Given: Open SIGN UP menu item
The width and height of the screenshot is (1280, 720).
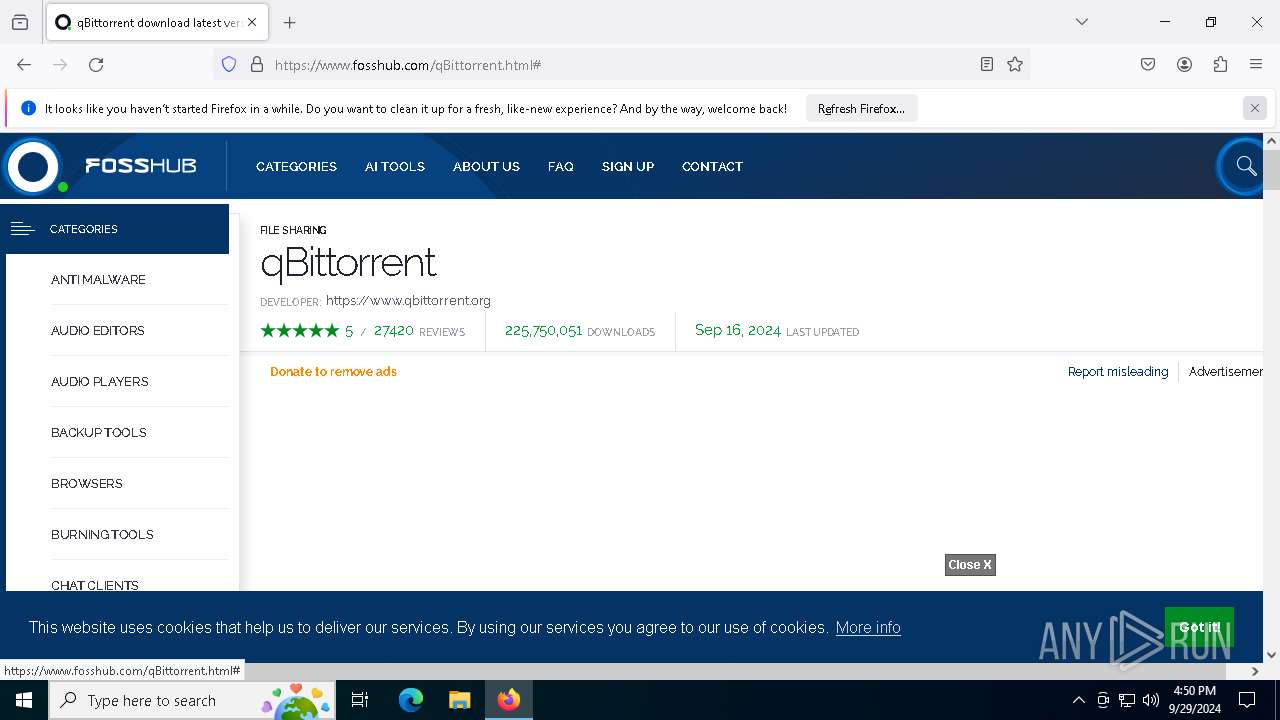Looking at the screenshot, I should coord(628,167).
